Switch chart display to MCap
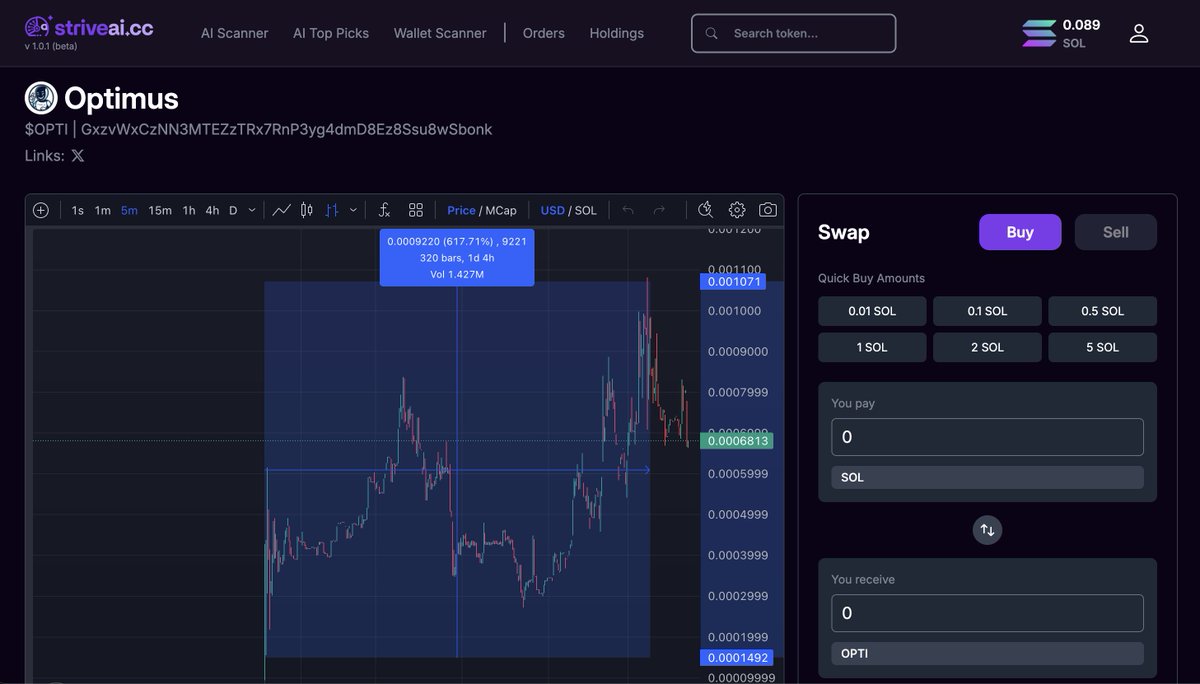Image resolution: width=1200 pixels, height=684 pixels. point(502,210)
